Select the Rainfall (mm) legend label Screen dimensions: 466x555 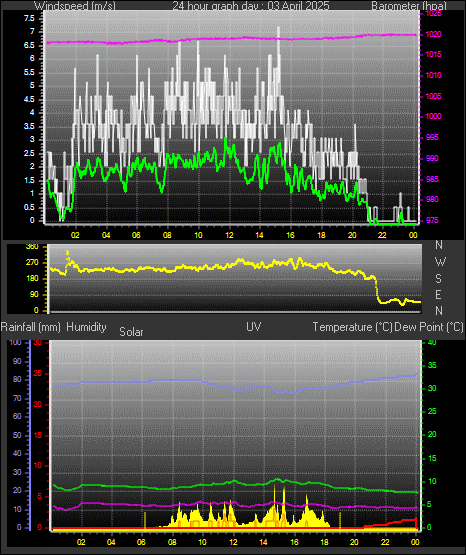pyautogui.click(x=30, y=327)
